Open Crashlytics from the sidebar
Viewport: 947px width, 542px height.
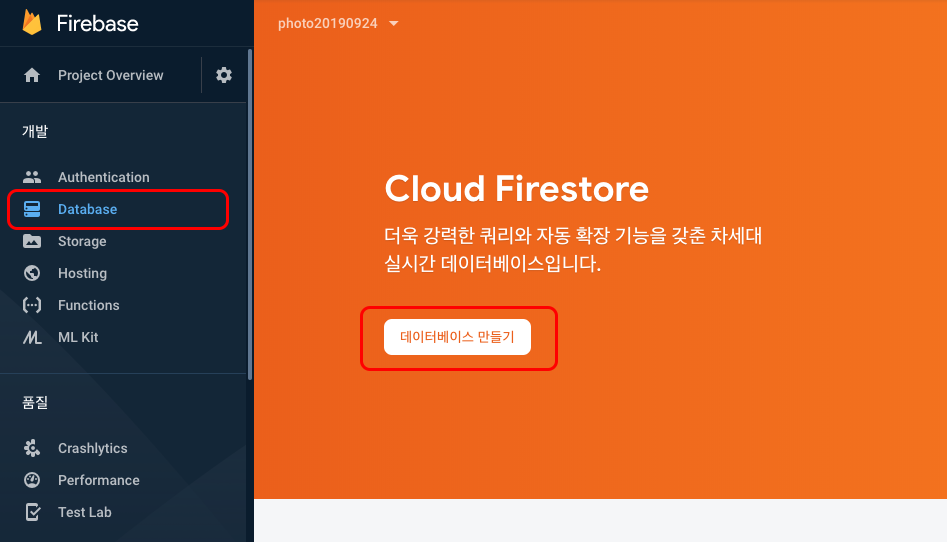92,448
